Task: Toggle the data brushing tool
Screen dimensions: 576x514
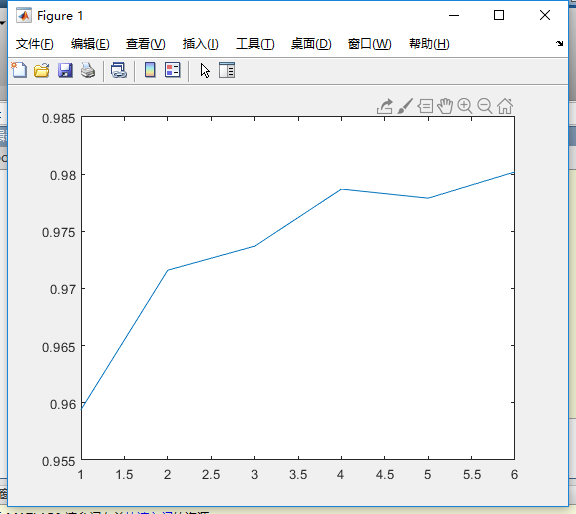Action: (405, 106)
